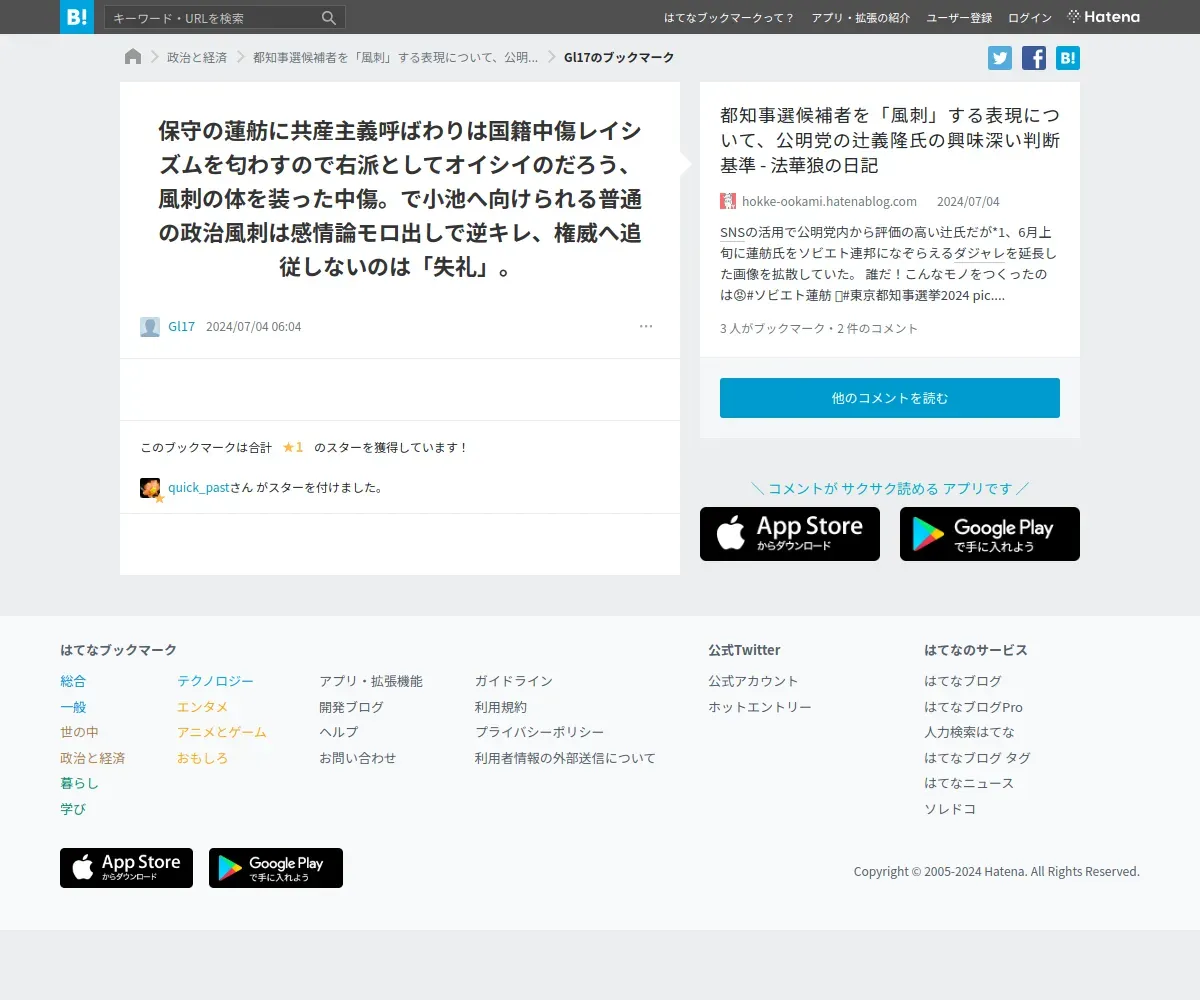
Task: Share on Facebook icon
Action: tap(1034, 58)
